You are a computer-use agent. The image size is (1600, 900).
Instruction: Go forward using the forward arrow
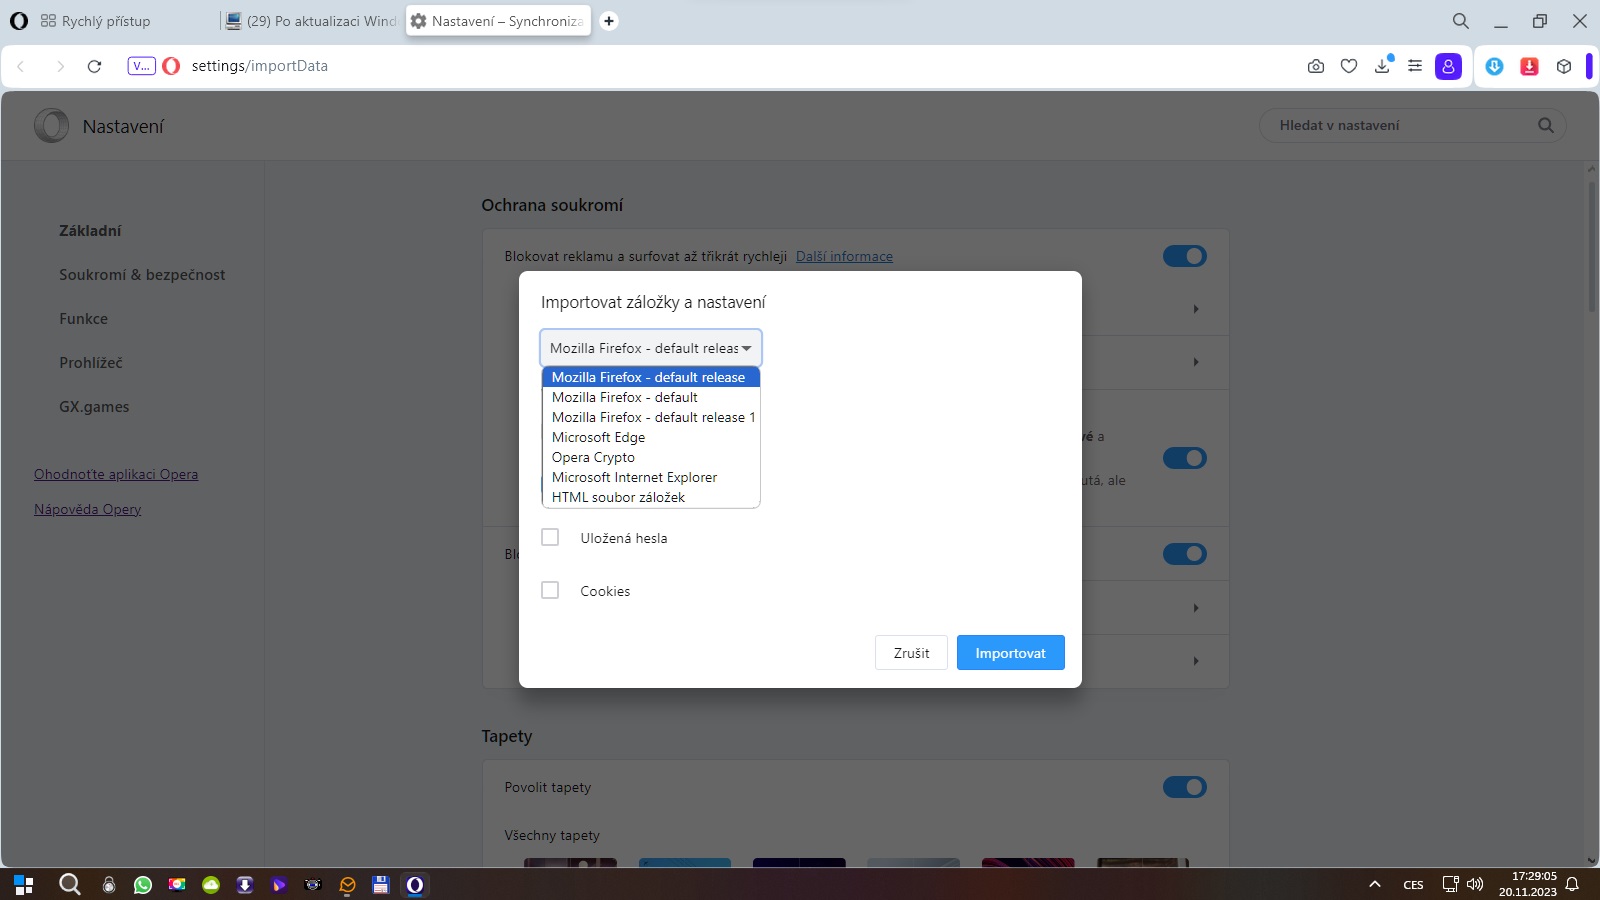coord(60,66)
